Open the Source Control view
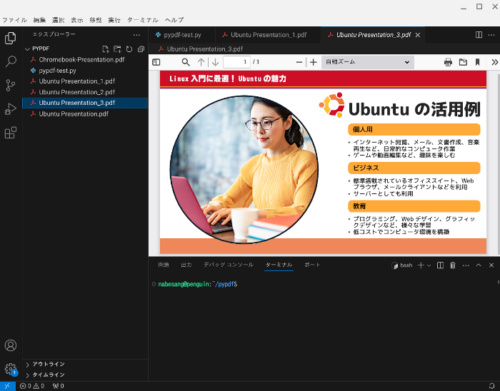The width and height of the screenshot is (500, 391). (11, 85)
